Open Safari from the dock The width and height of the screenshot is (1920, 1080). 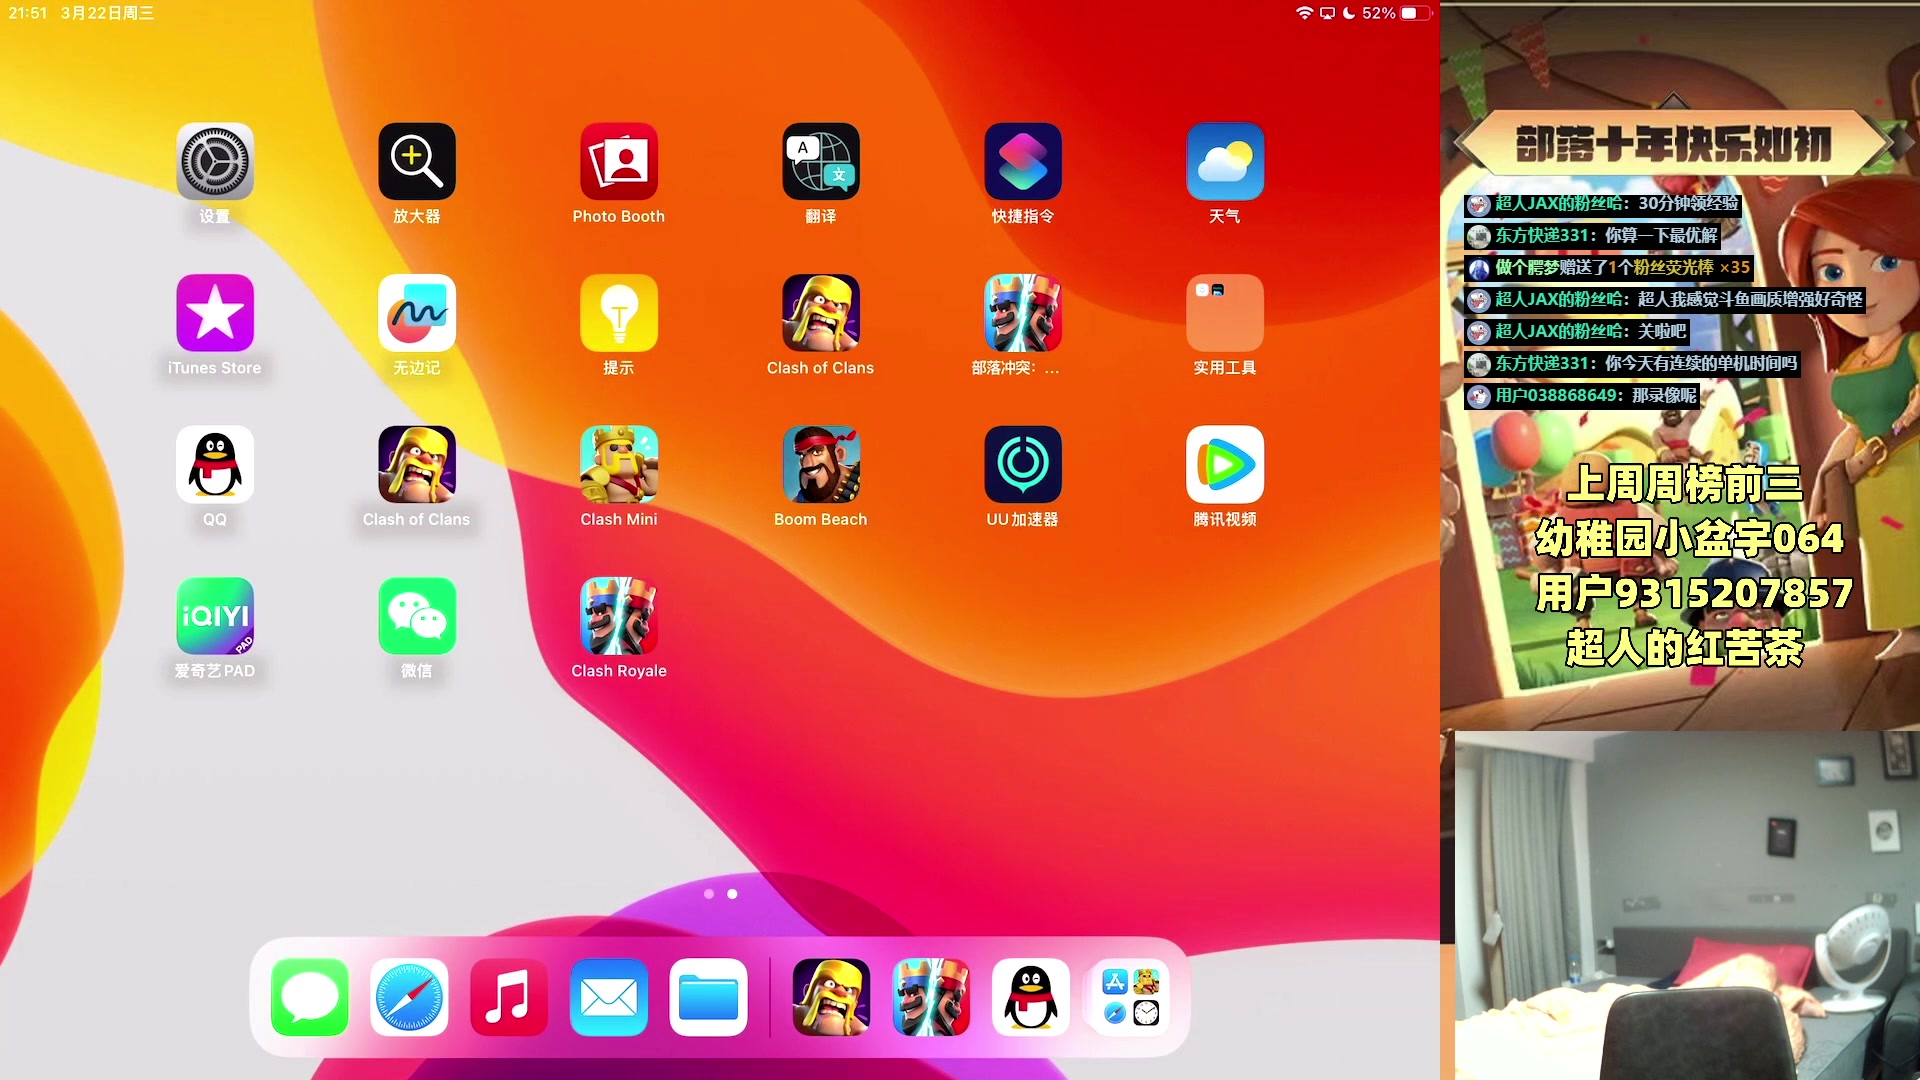click(x=410, y=997)
